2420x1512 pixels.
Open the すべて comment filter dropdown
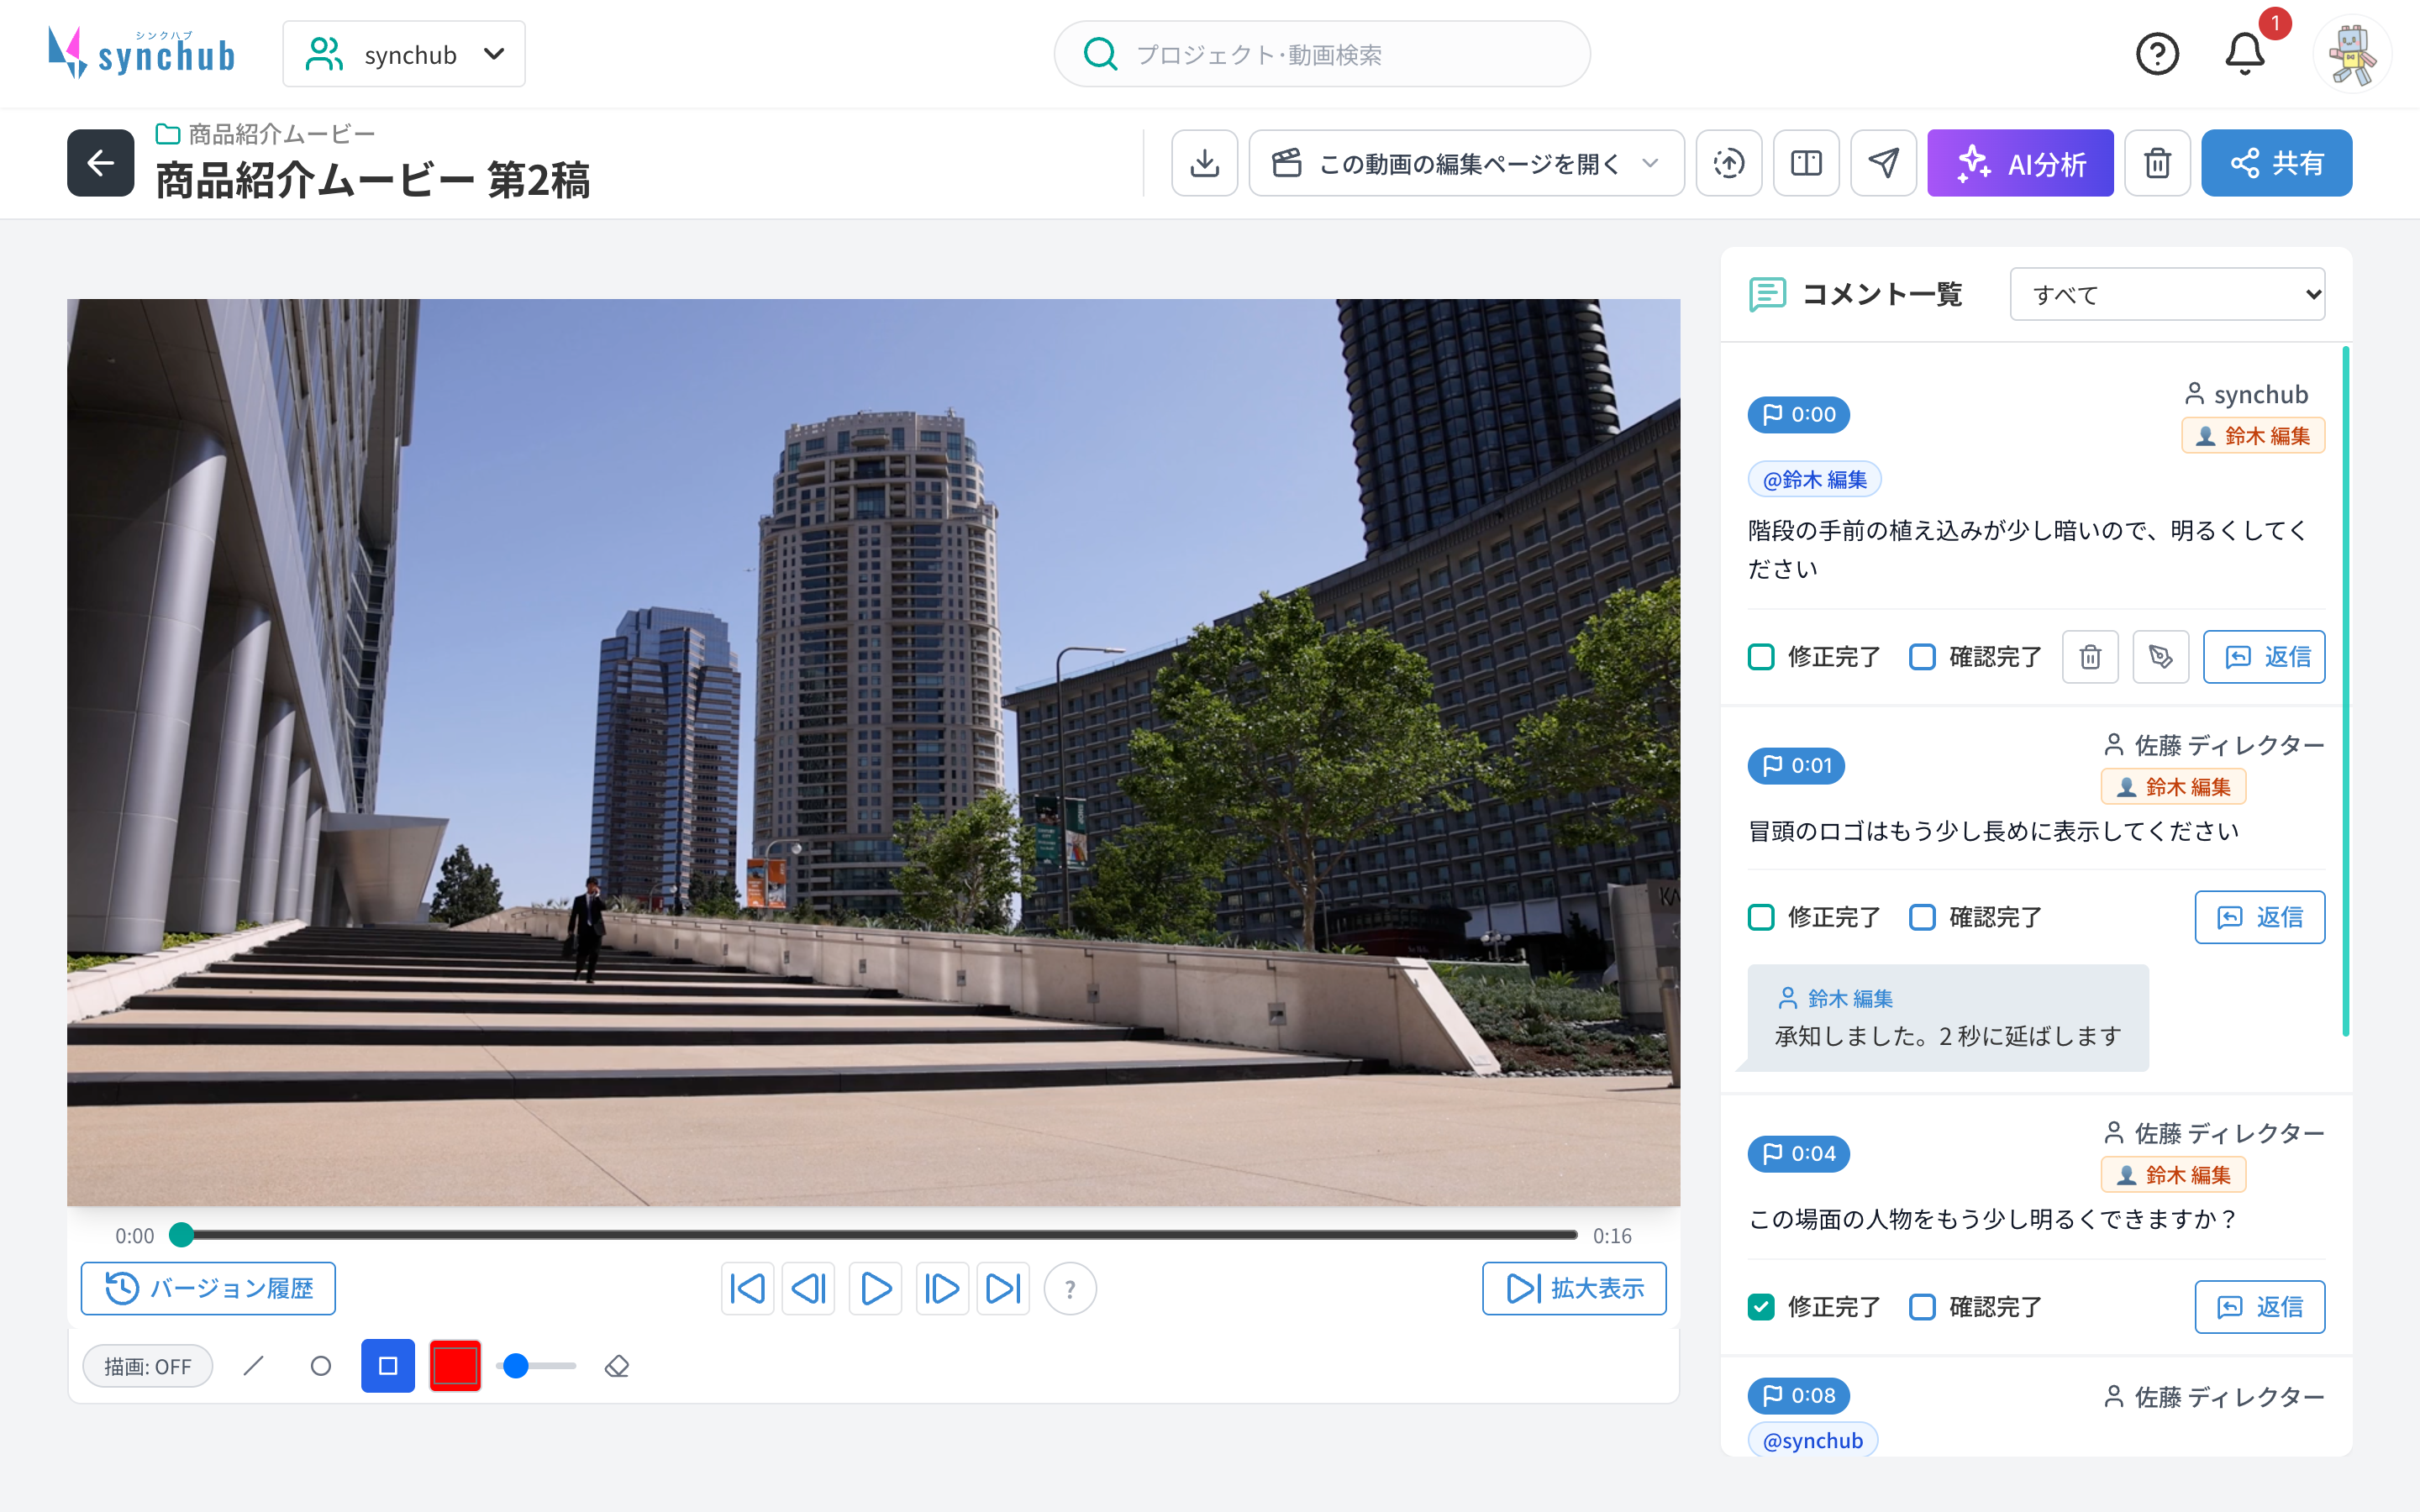[2167, 294]
